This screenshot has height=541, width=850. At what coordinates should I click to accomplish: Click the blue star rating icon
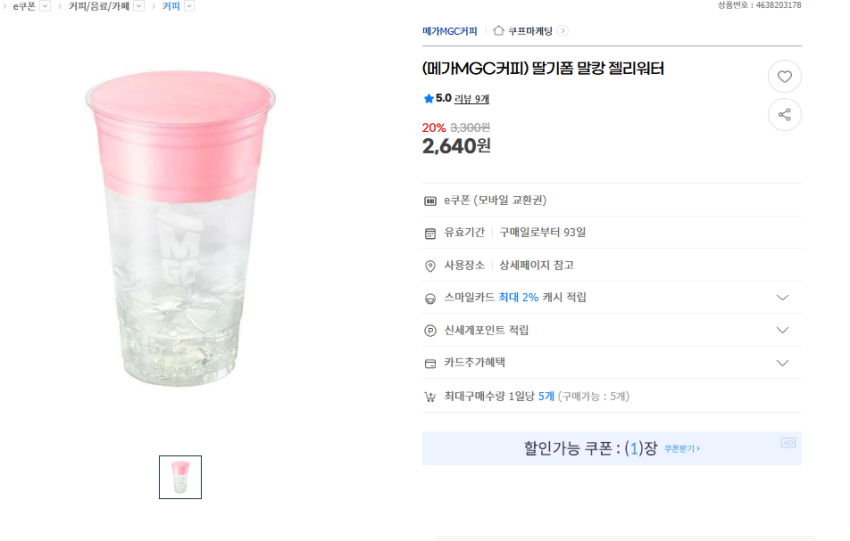tap(428, 99)
